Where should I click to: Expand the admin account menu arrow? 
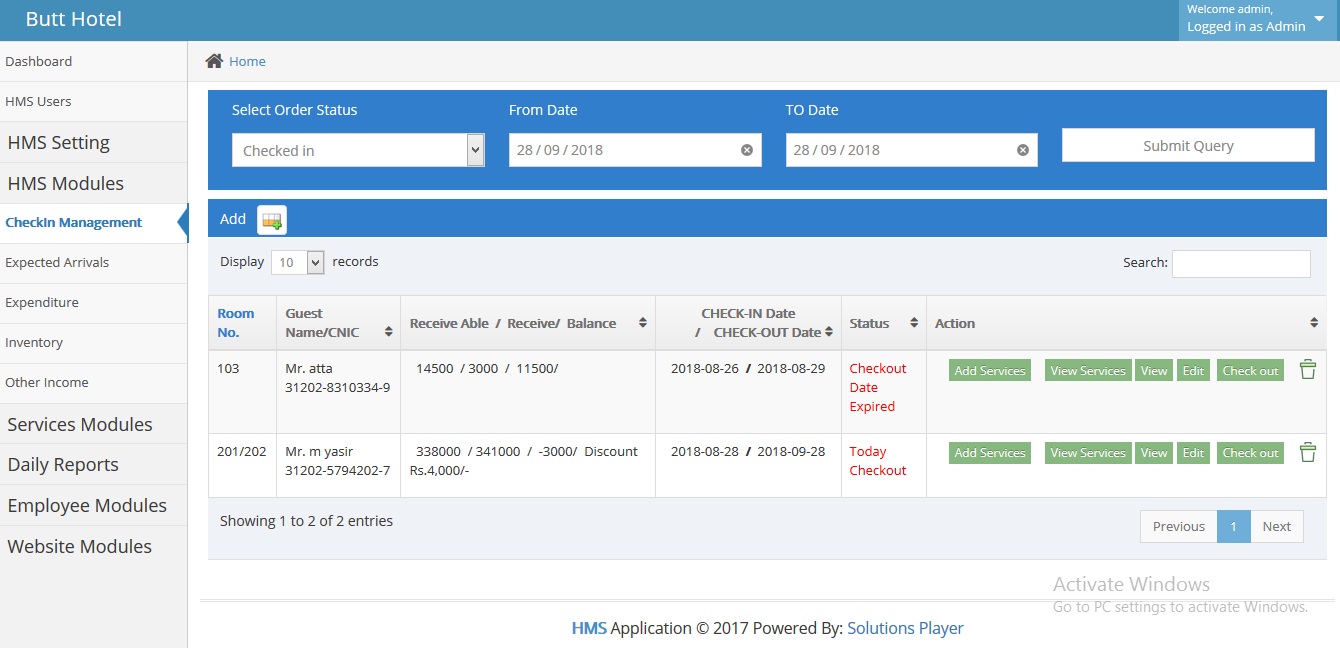click(x=1318, y=18)
